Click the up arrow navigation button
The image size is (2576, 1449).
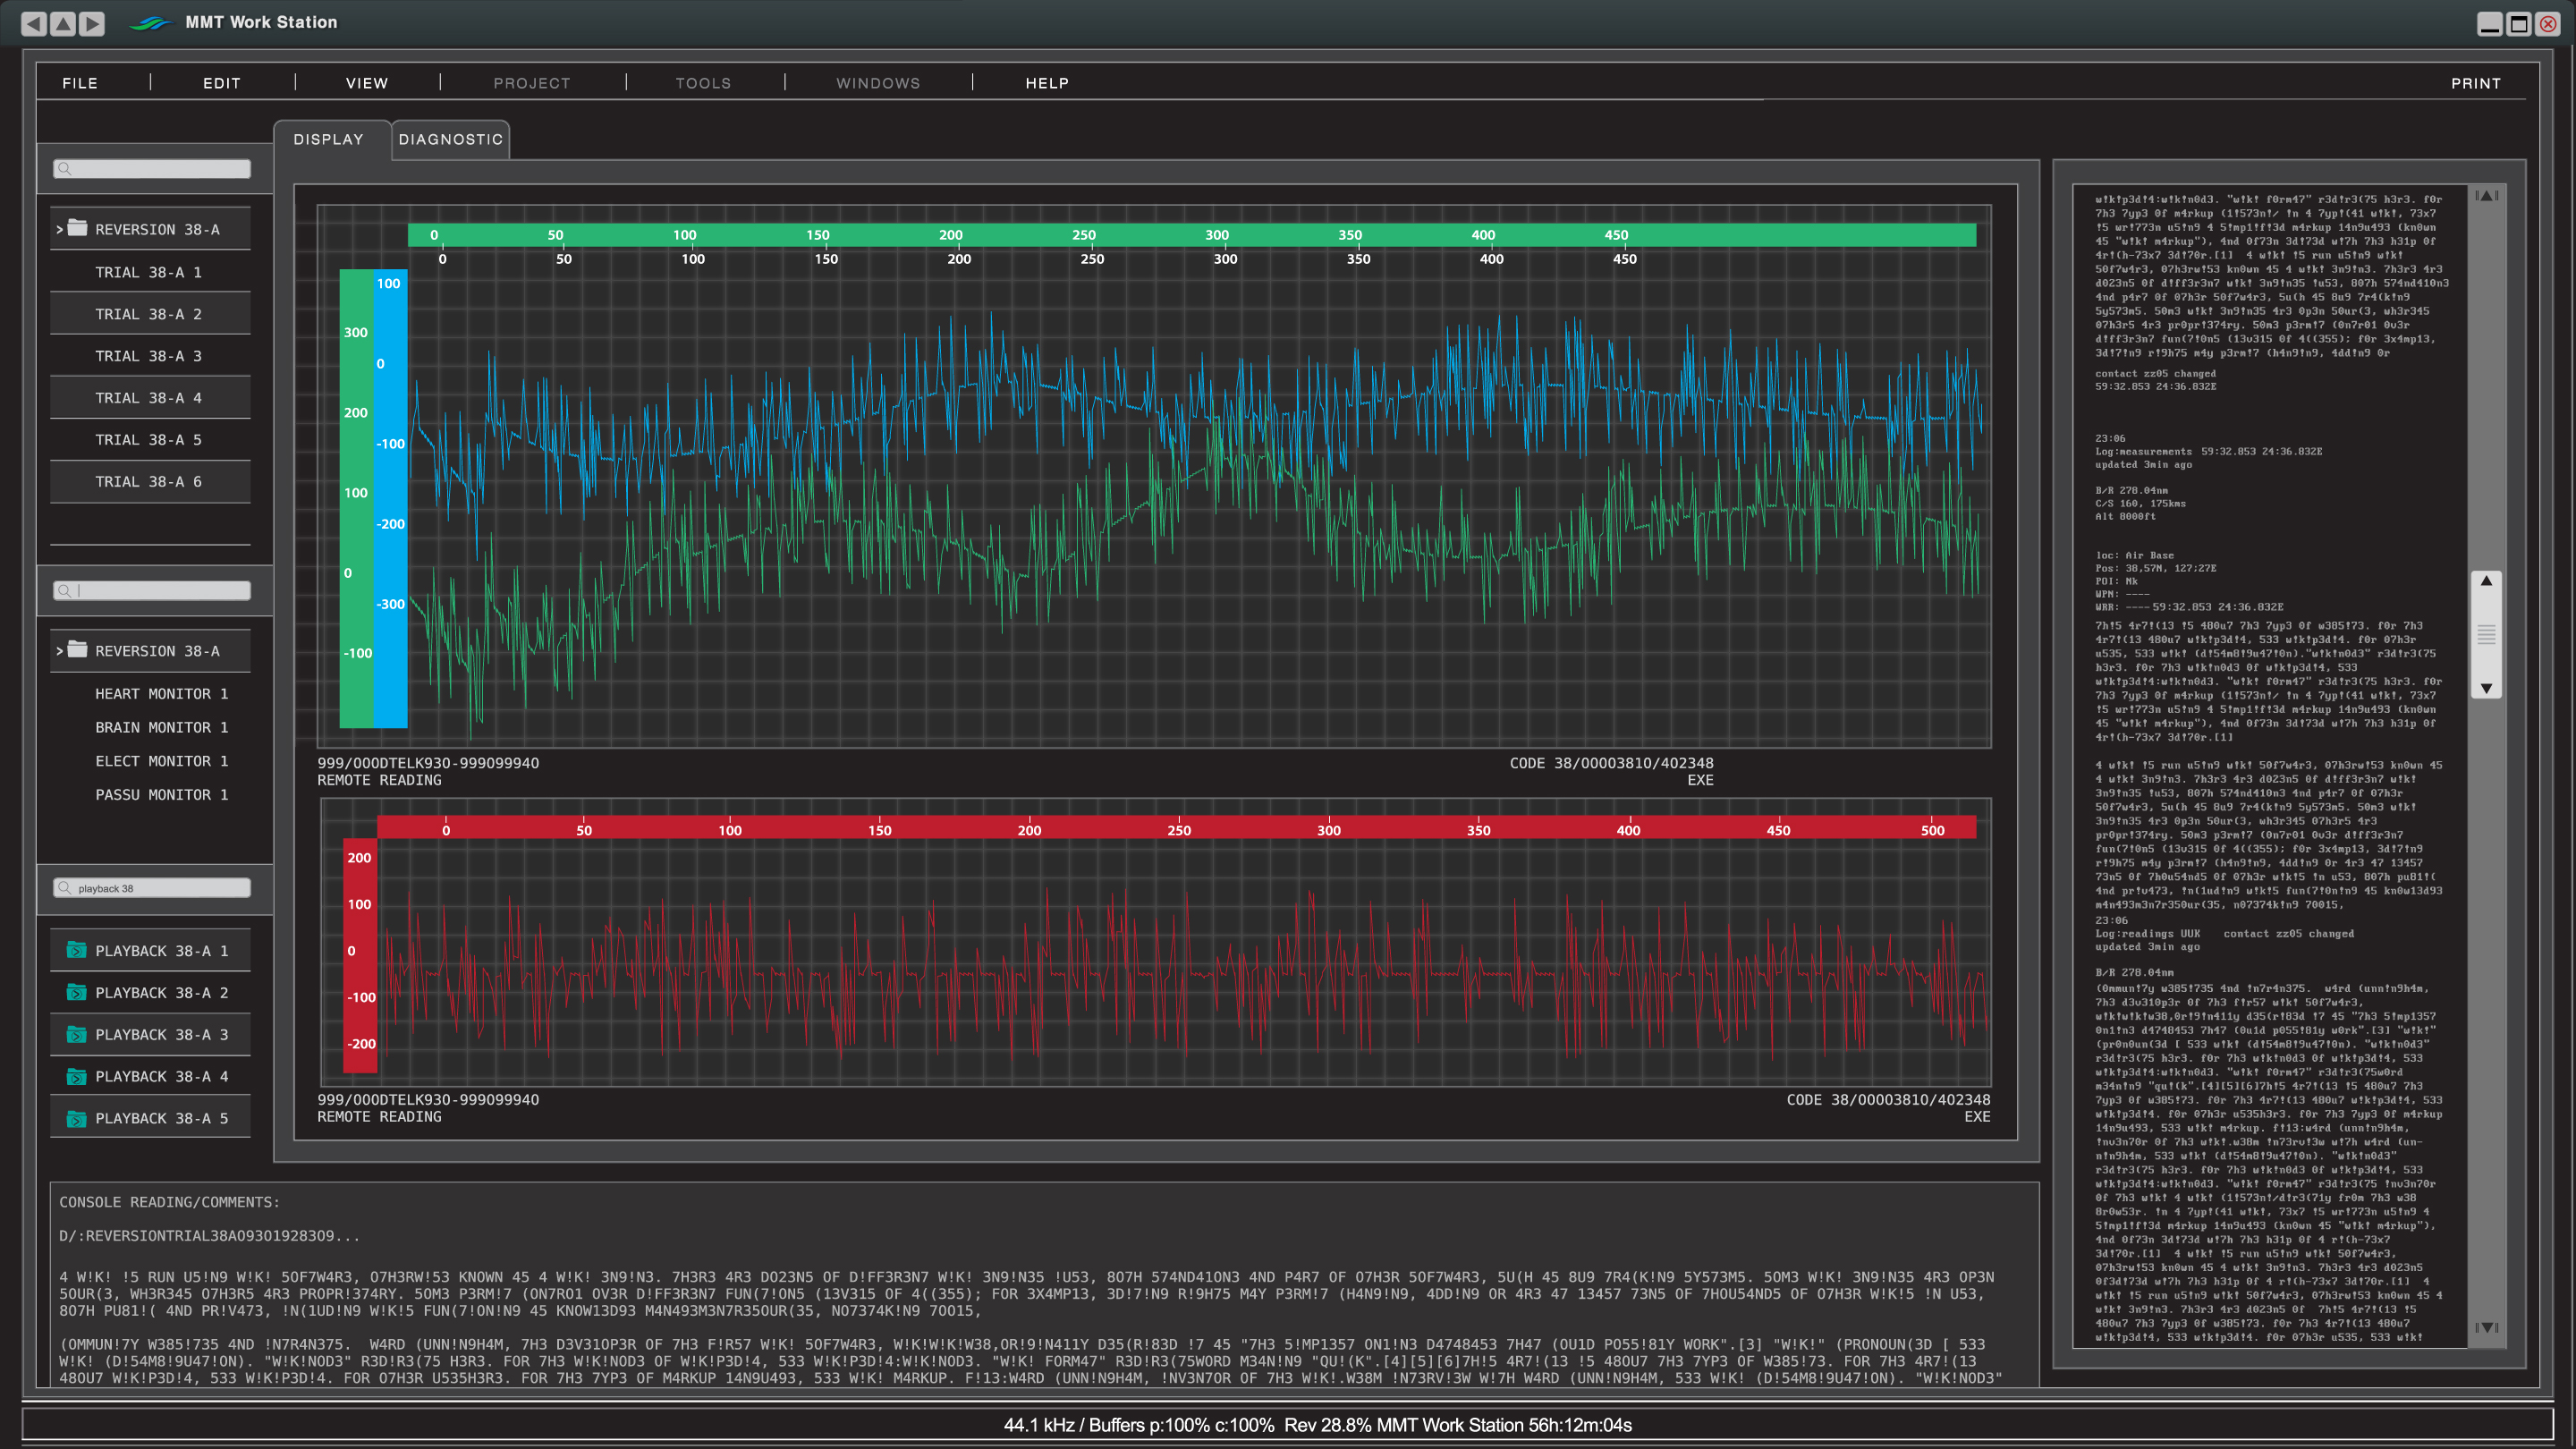click(62, 23)
